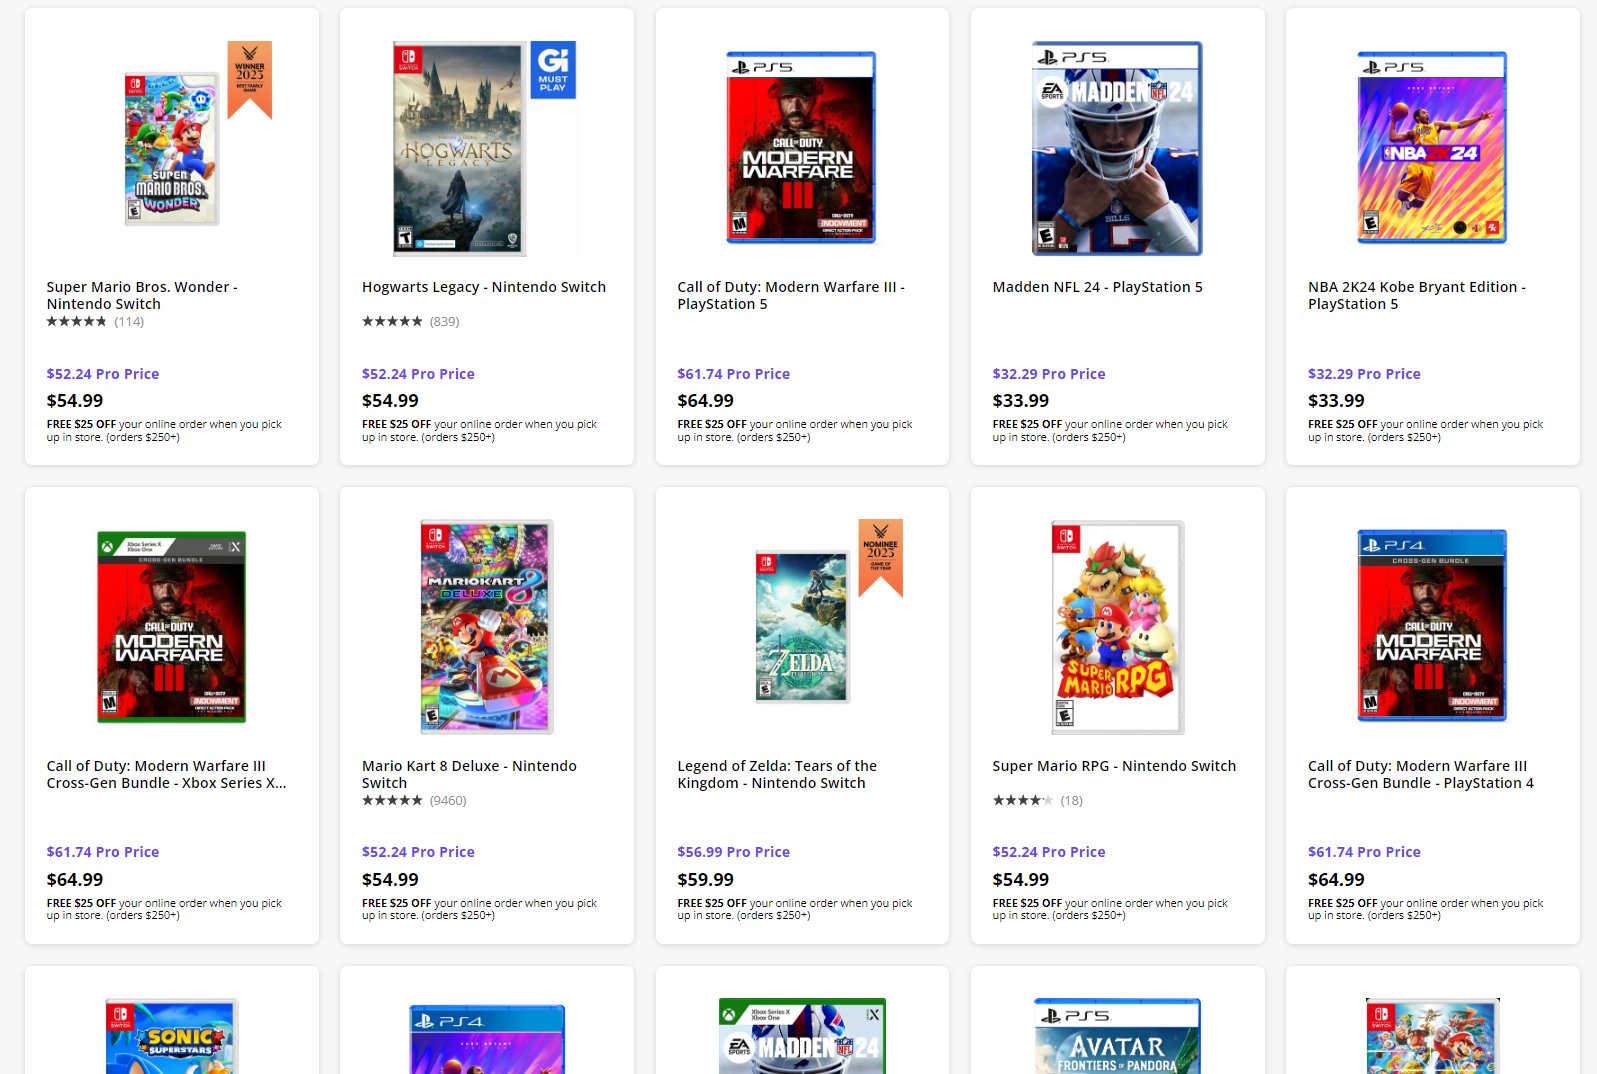The image size is (1597, 1074).
Task: Click $52.24 Pro Price on Mario Wonder
Action: coord(103,374)
